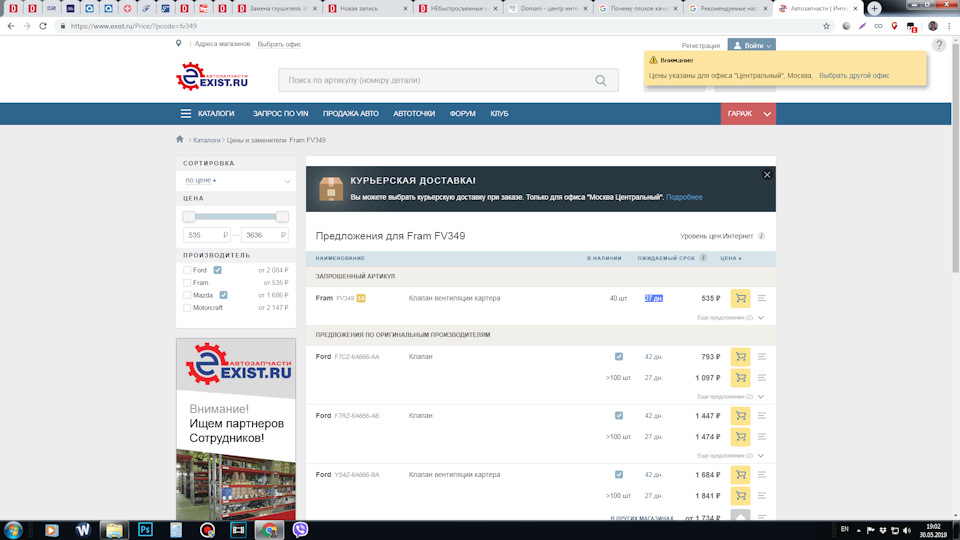The image size is (960, 540).
Task: Expand the Гараж dropdown
Action: click(767, 114)
